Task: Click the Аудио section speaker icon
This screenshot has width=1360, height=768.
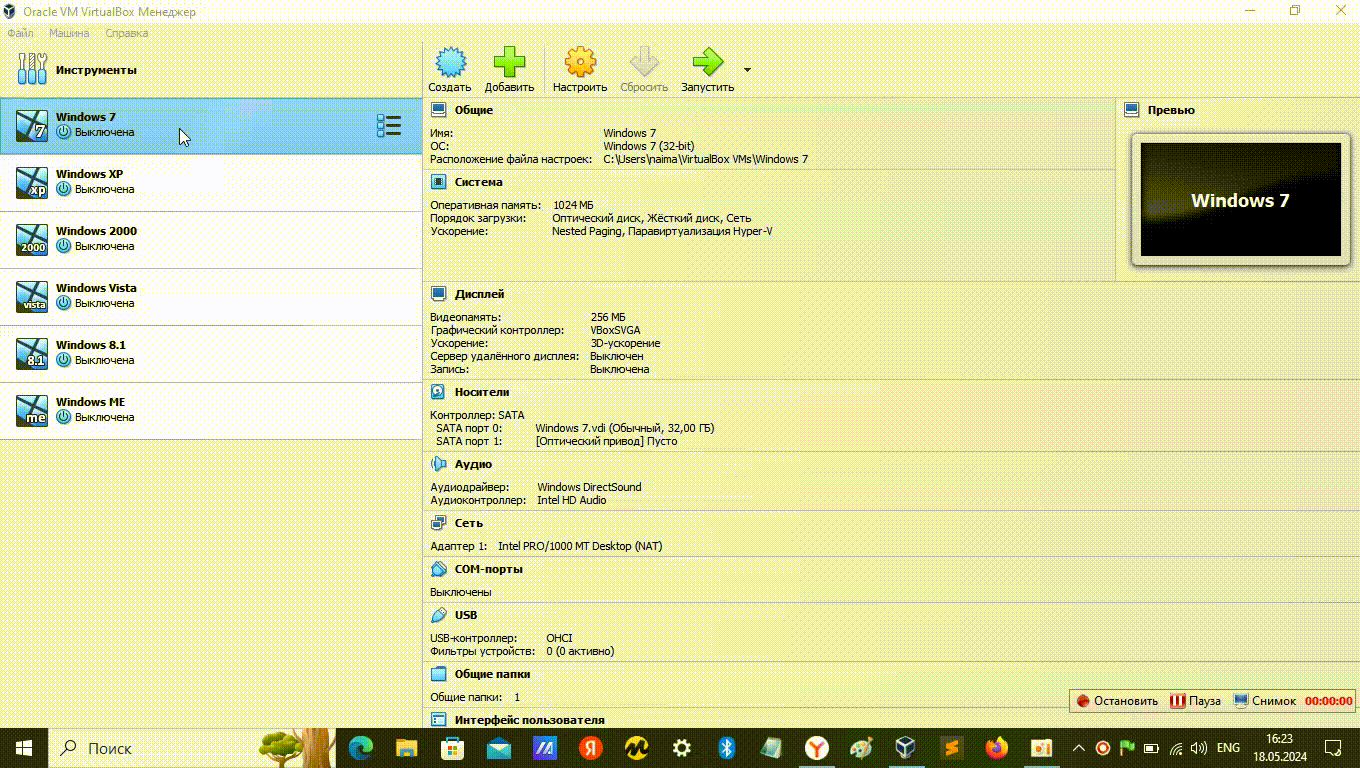Action: point(438,464)
